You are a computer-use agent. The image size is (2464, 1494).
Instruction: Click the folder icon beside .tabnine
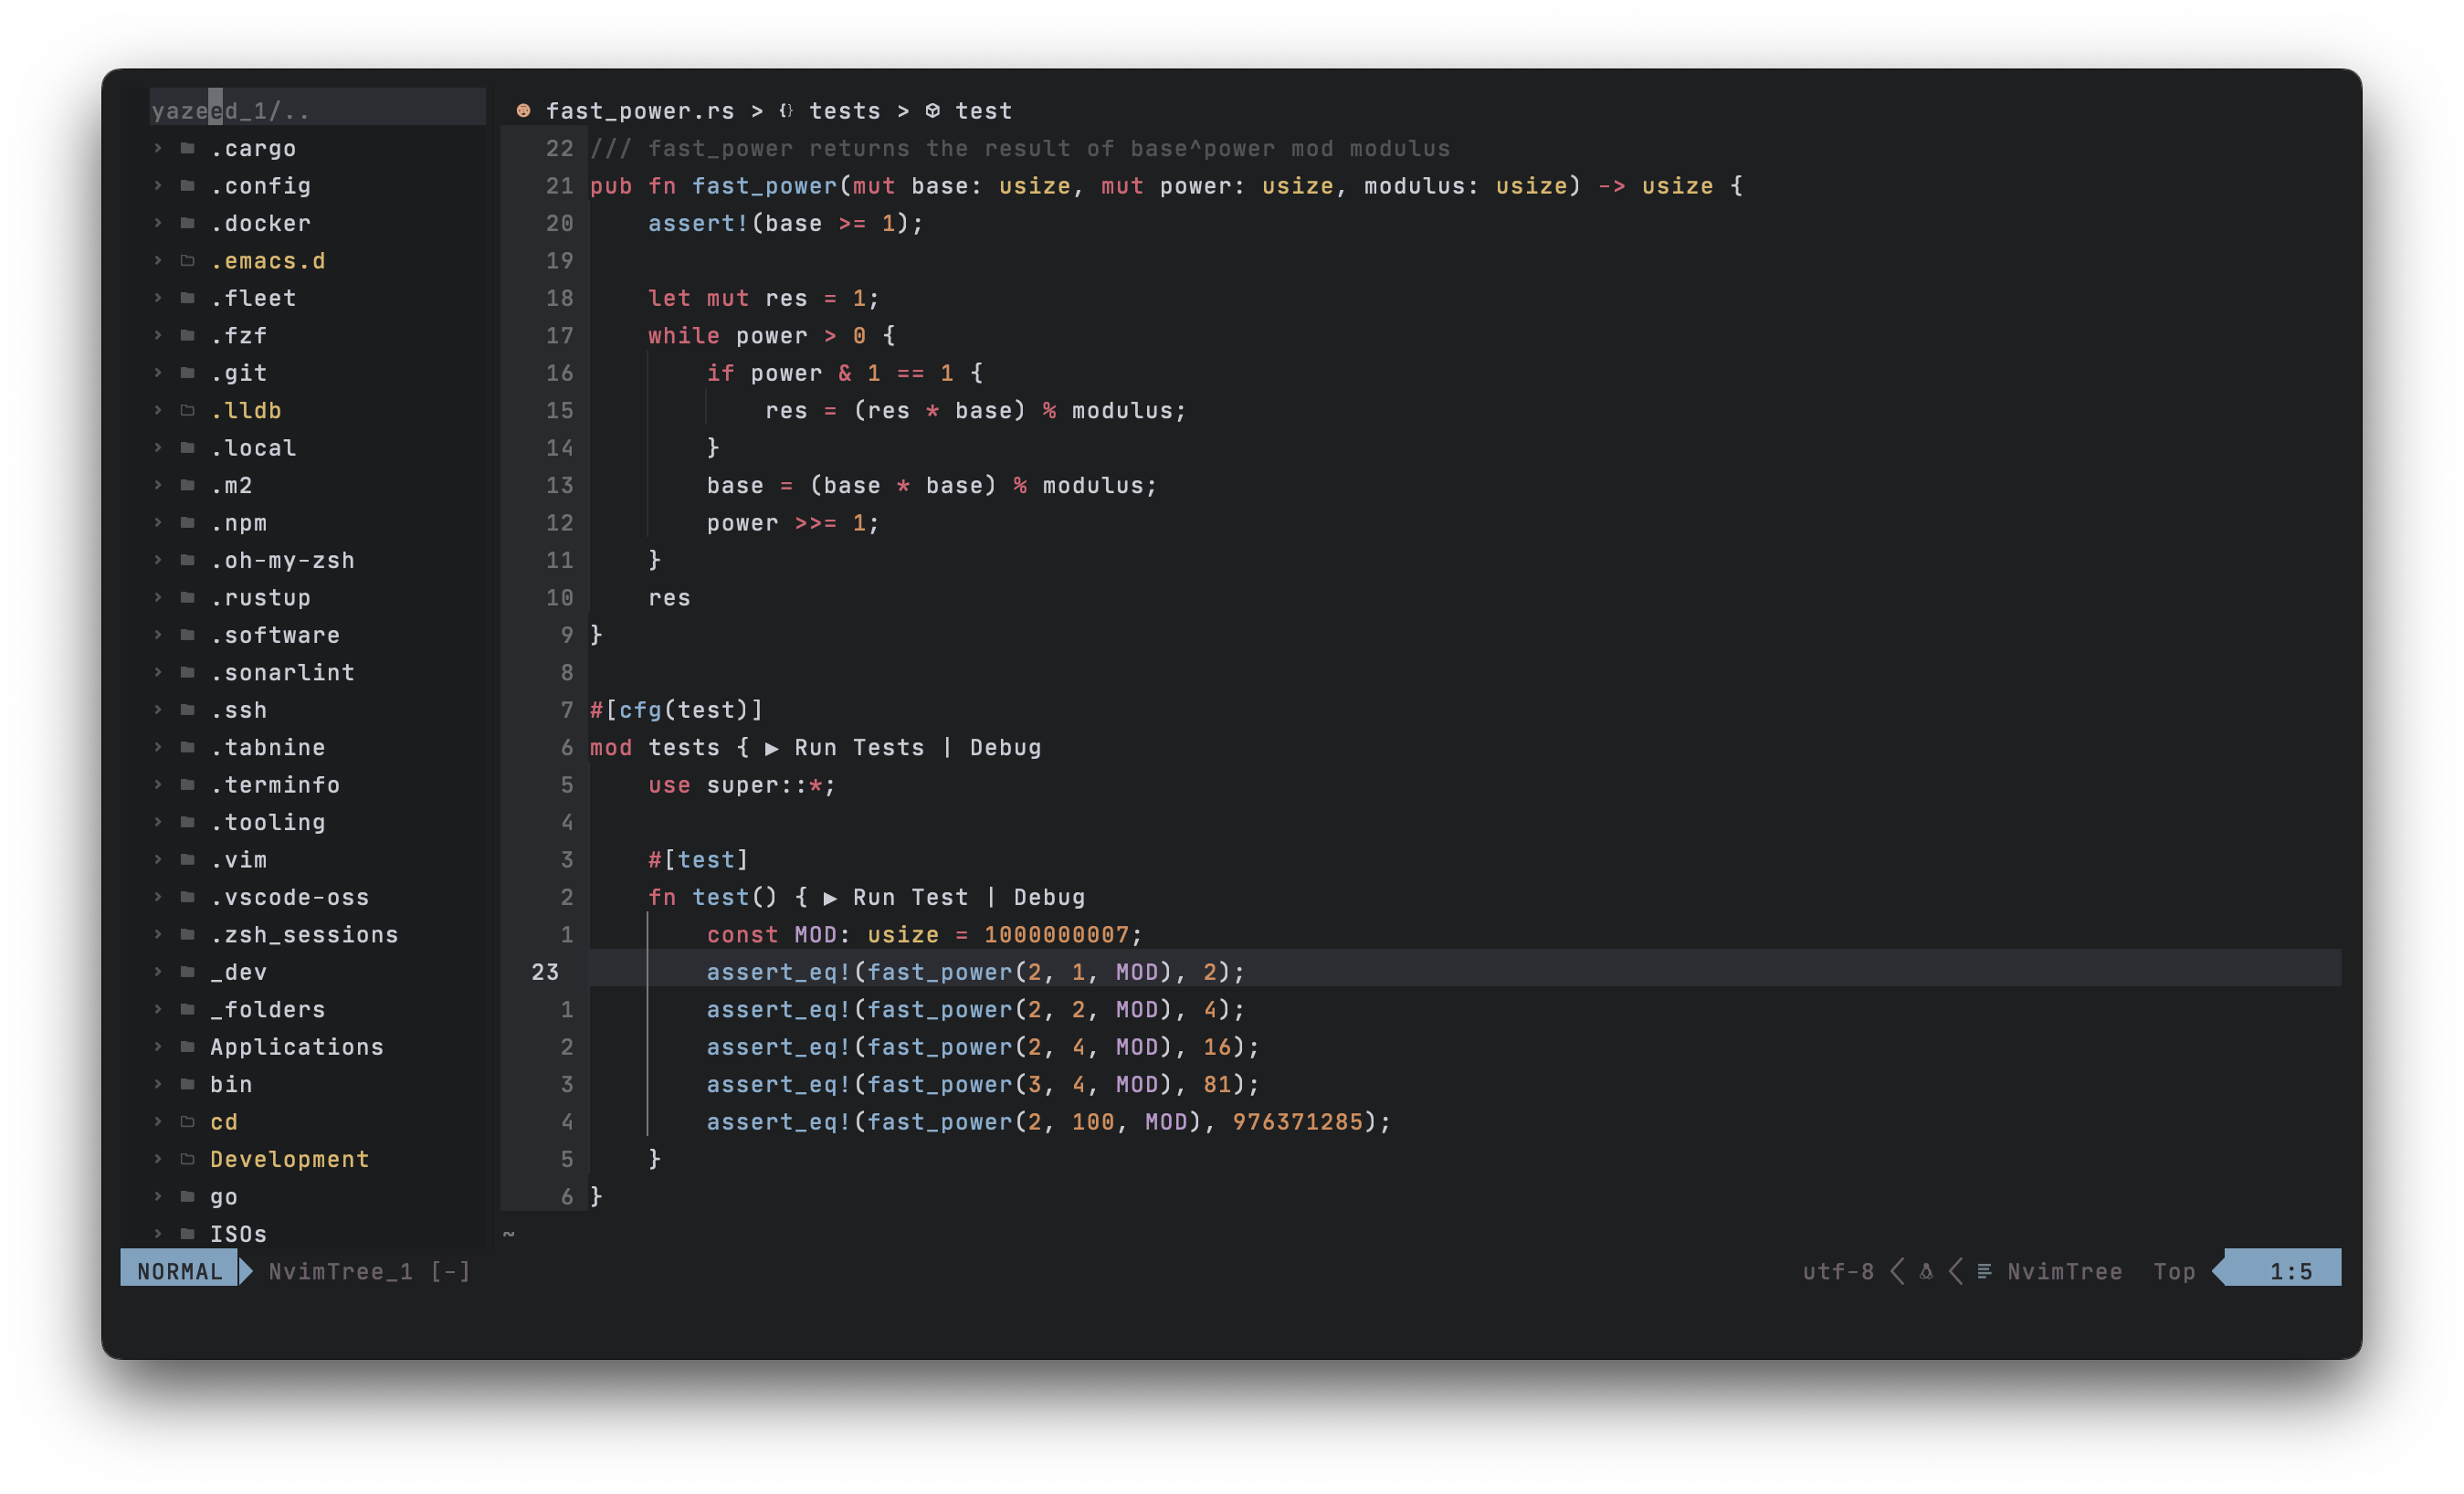187,747
